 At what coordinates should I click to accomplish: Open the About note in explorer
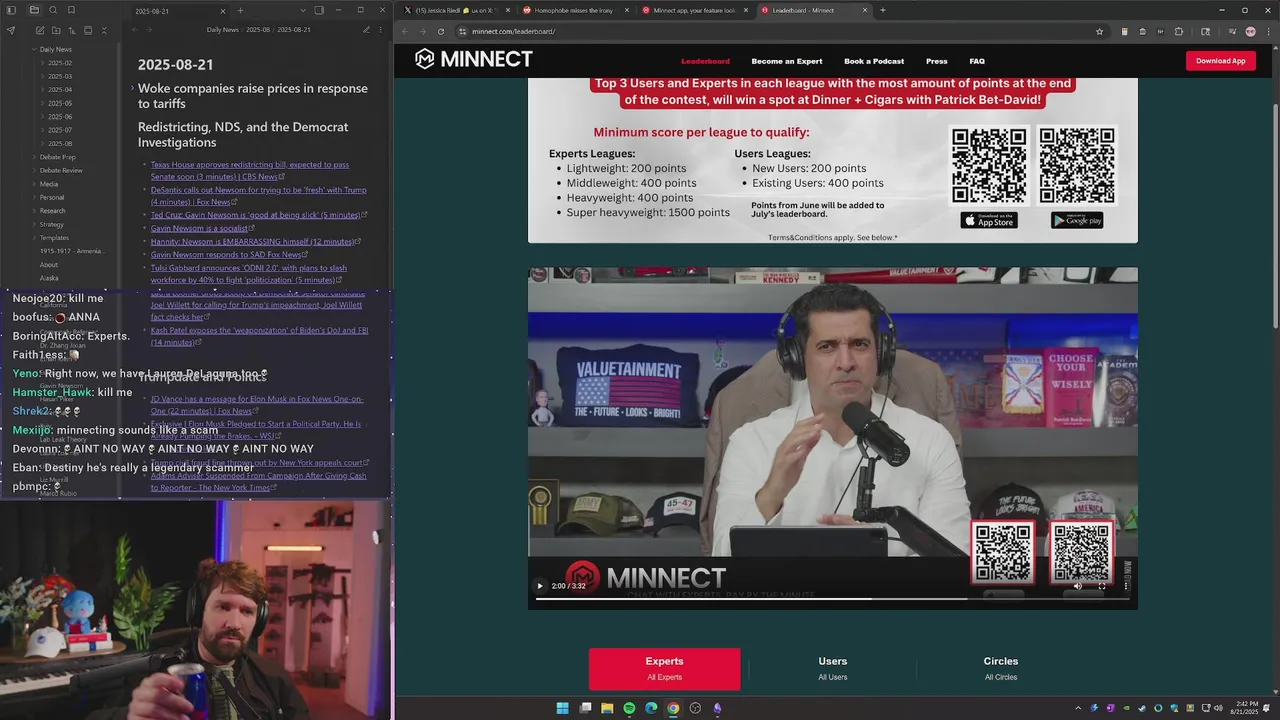(49, 265)
